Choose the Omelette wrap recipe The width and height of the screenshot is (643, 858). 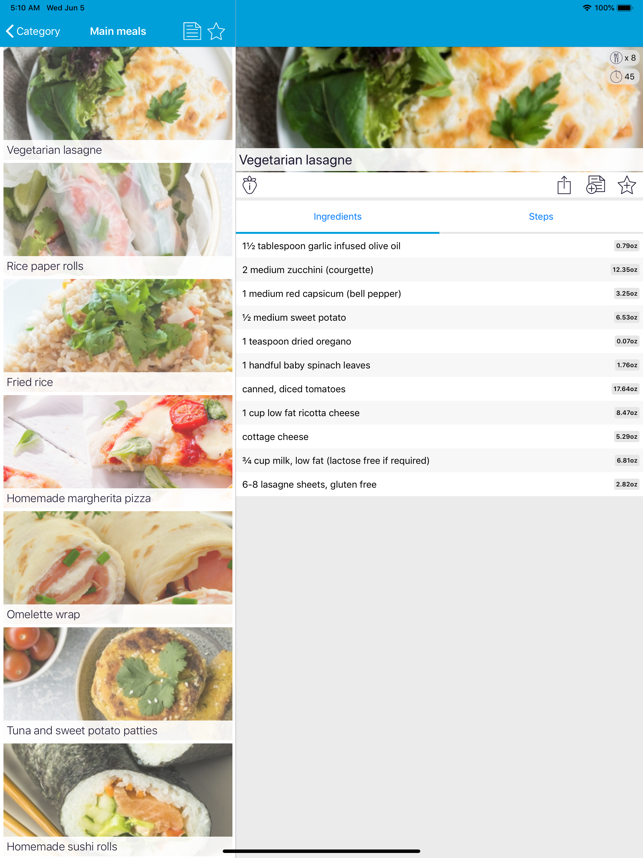pos(118,567)
